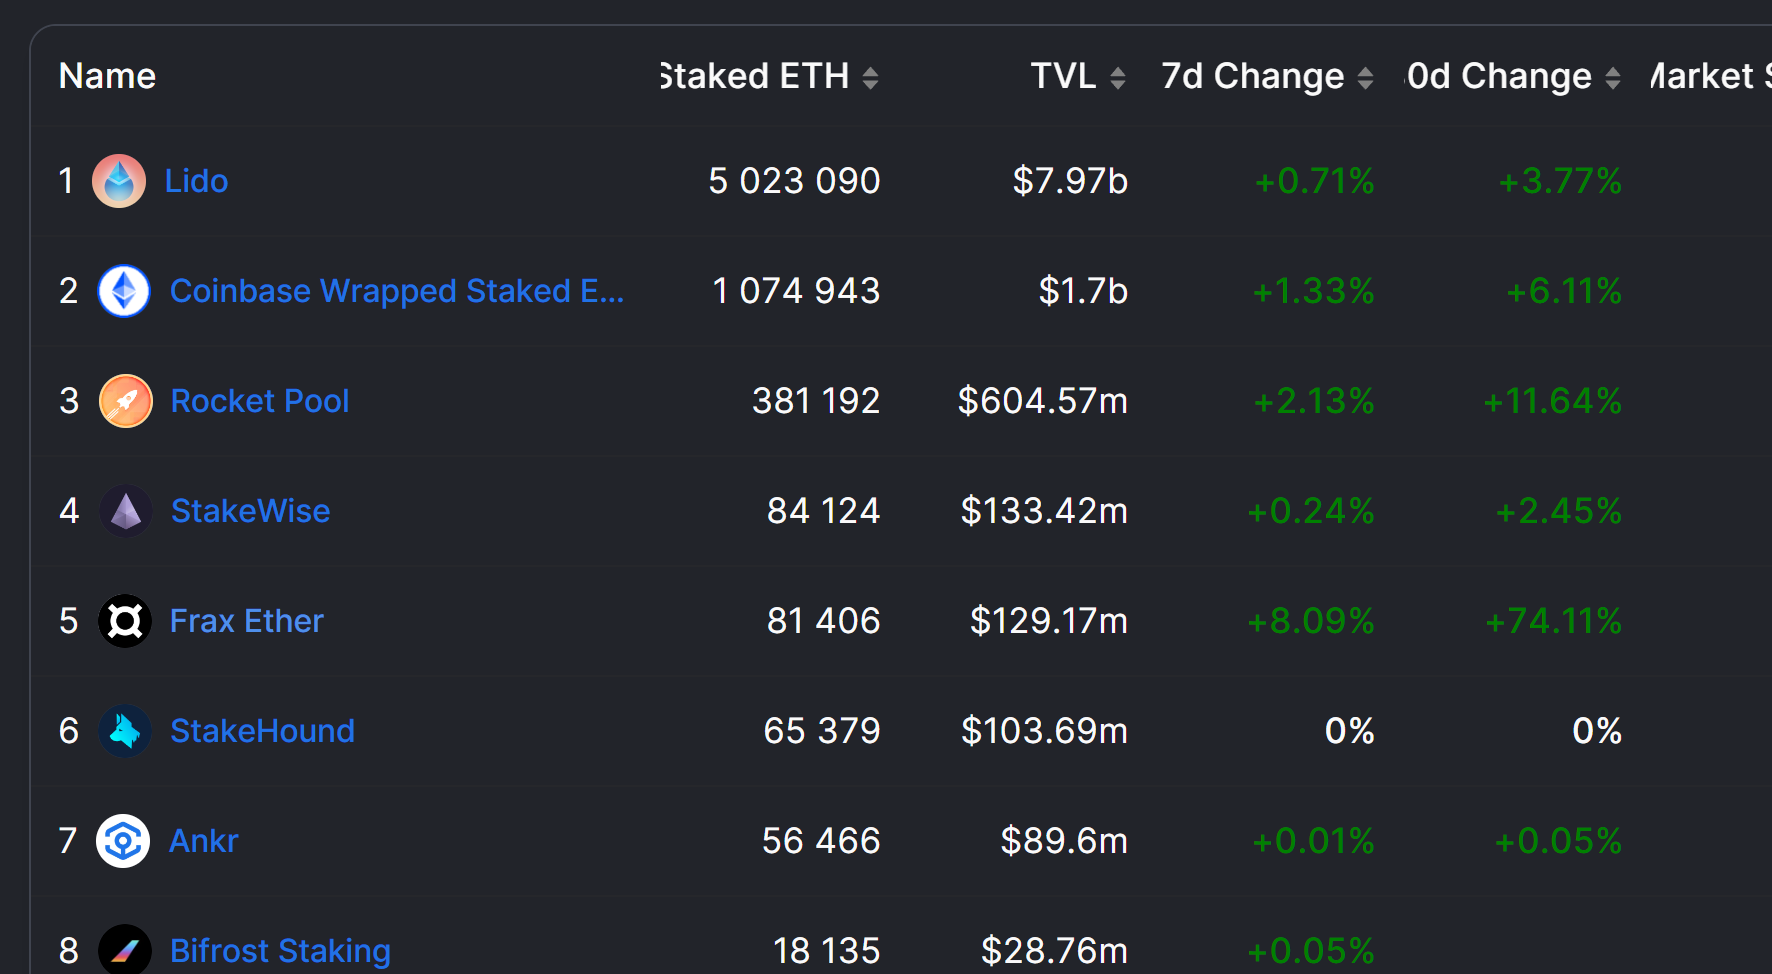Select Lido 7d change +0.71%

(x=1314, y=181)
